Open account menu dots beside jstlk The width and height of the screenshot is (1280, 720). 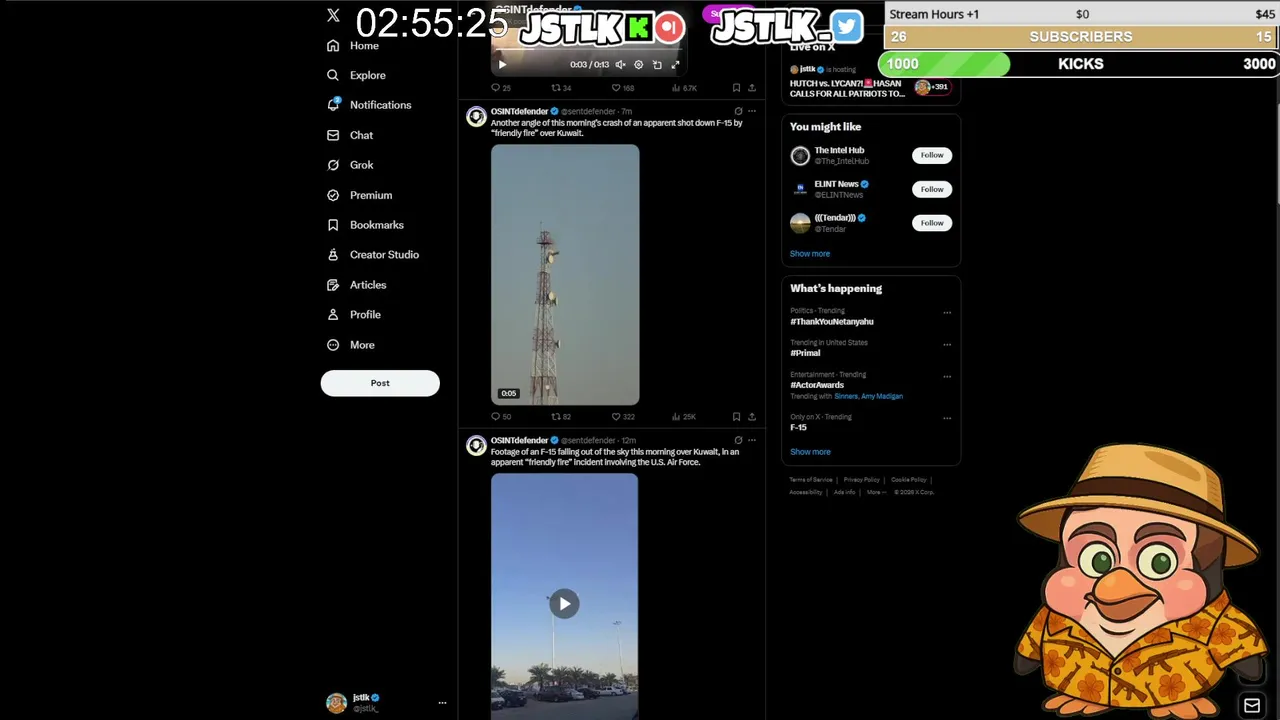click(x=442, y=703)
